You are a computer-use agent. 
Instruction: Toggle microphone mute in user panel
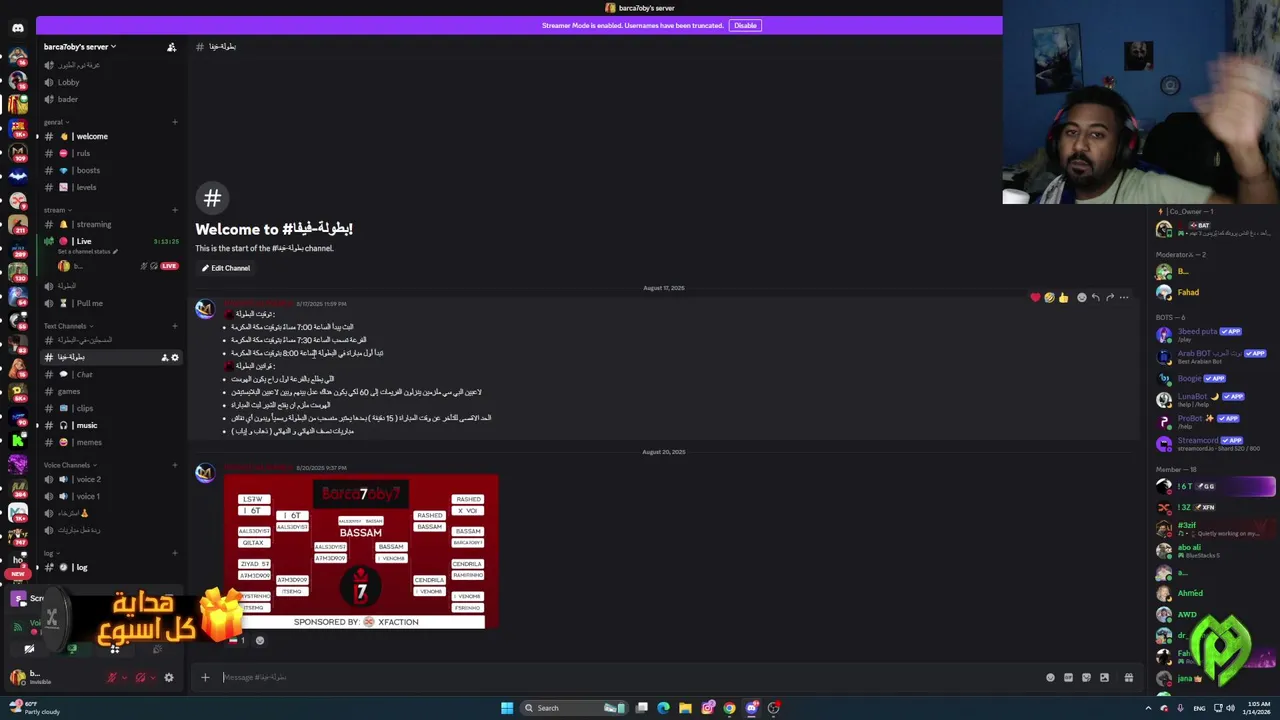pyautogui.click(x=112, y=677)
